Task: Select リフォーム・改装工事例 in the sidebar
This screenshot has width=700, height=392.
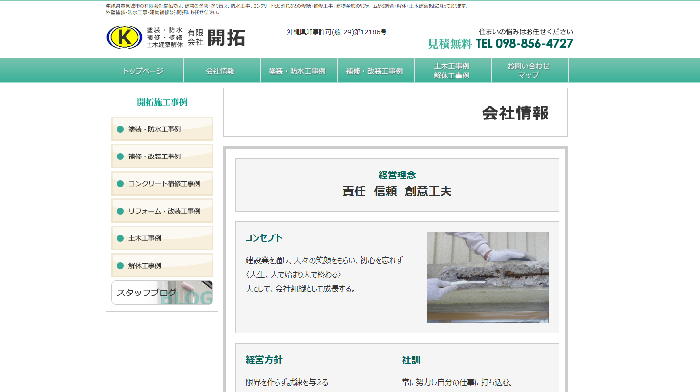Action: tap(162, 211)
